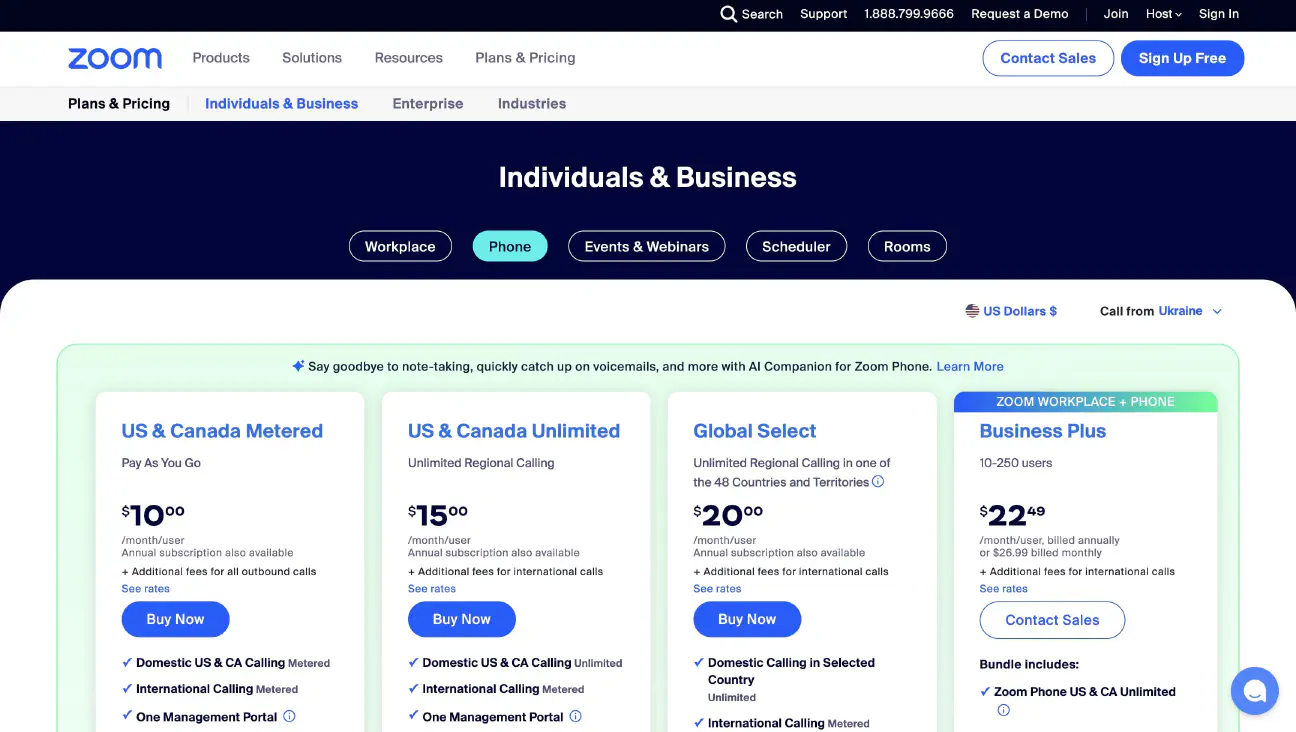Click the Plans & Pricing sub-nav label
Screen dimensions: 1296x732
pyautogui.click(x=119, y=103)
